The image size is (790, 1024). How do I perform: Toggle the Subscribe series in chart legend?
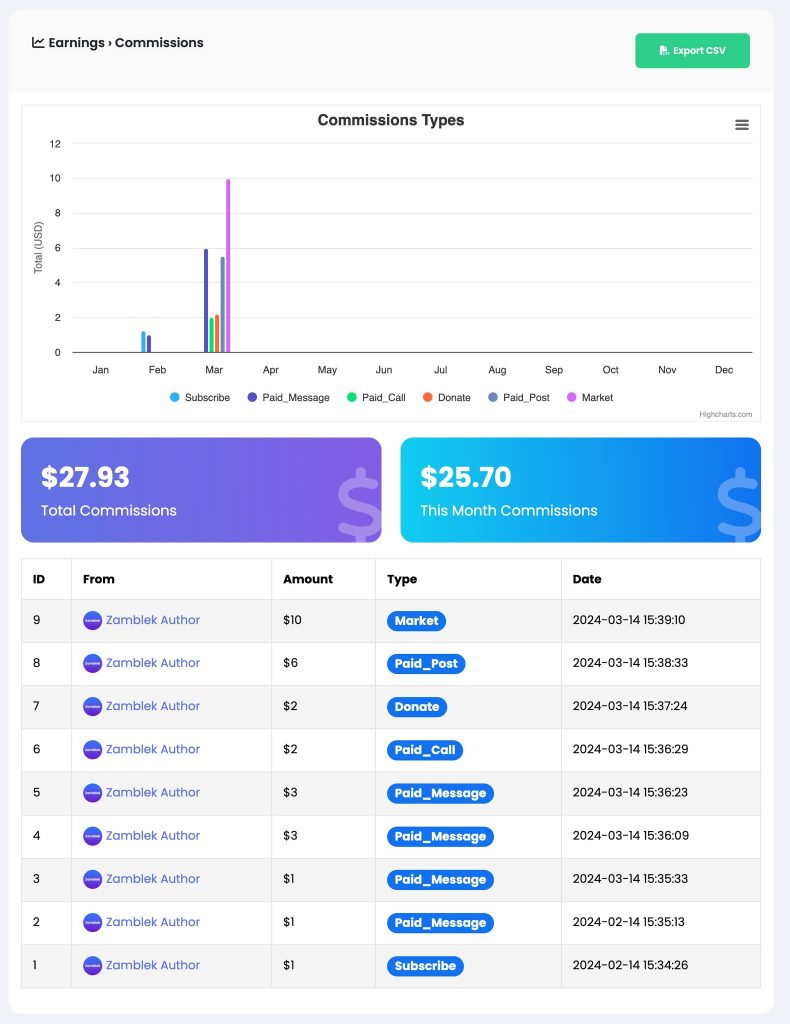point(200,397)
